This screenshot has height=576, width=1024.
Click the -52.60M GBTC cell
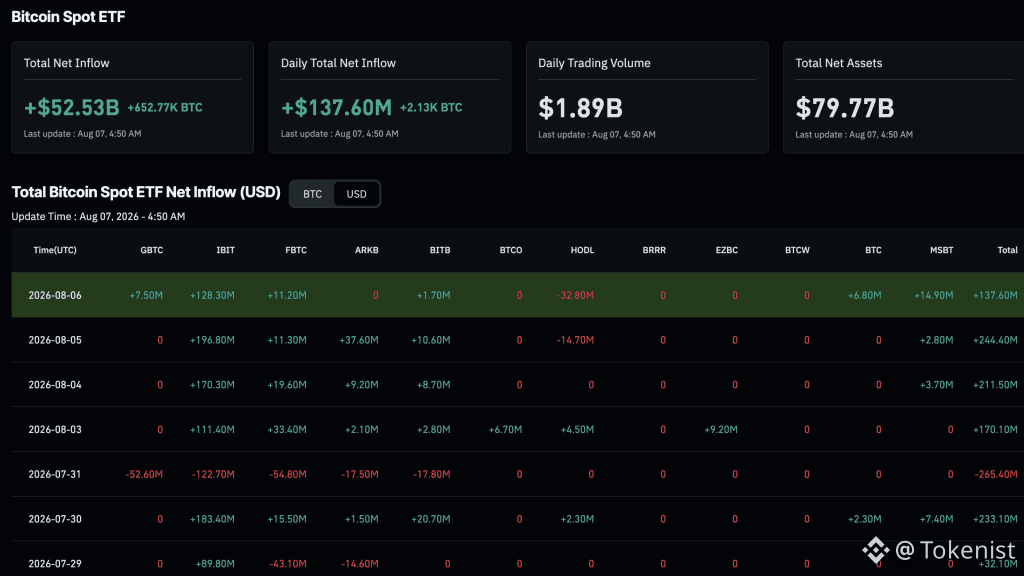144,474
